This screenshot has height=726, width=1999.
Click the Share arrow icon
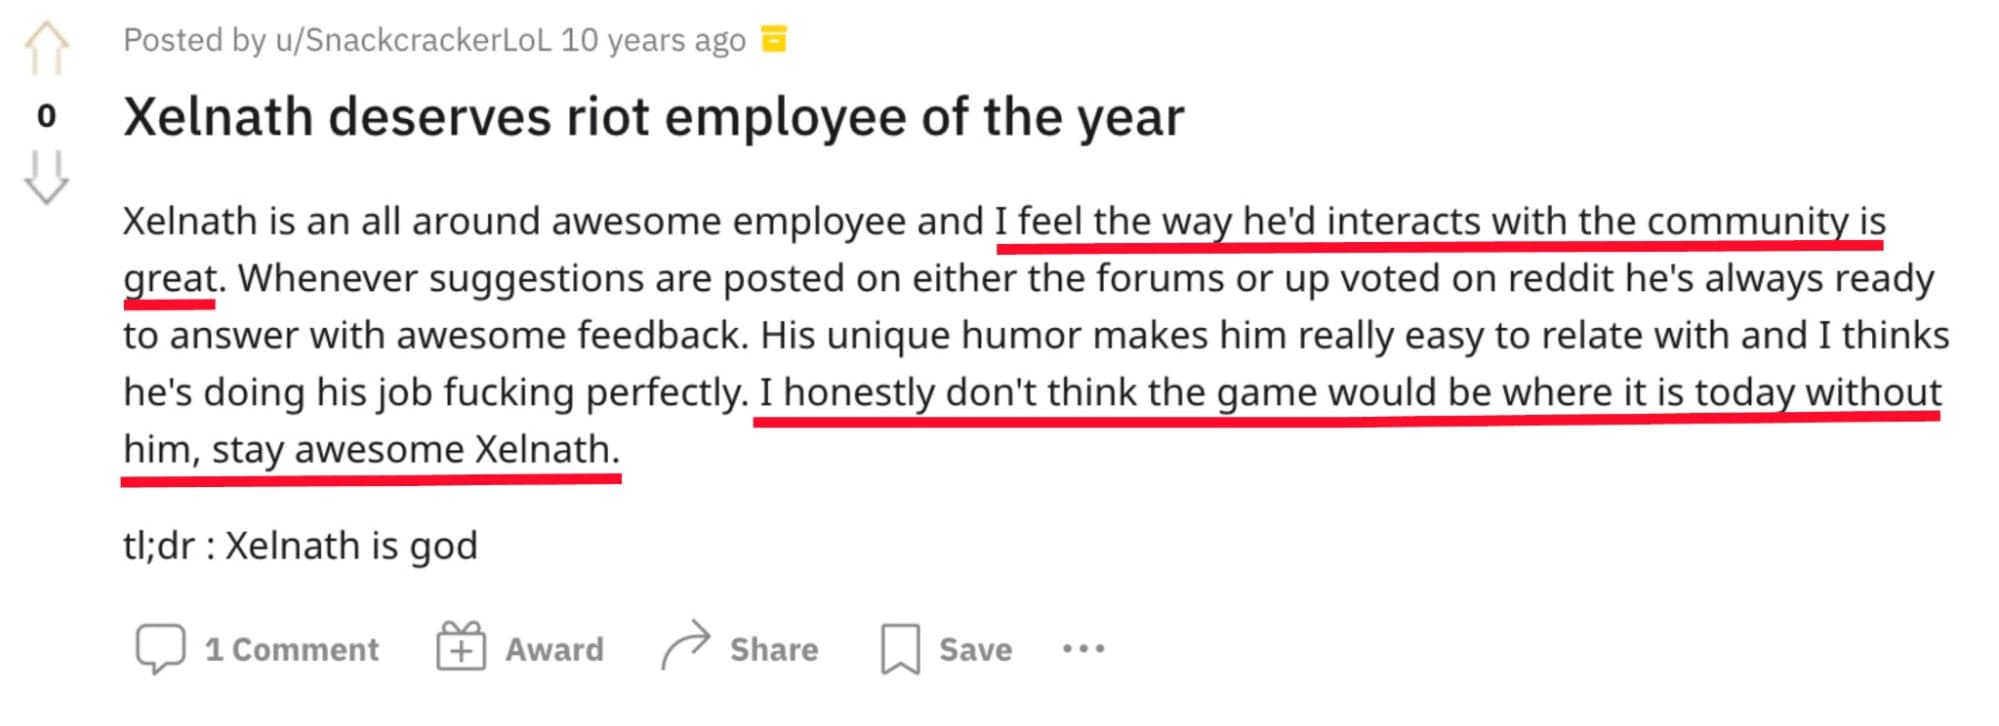(686, 646)
